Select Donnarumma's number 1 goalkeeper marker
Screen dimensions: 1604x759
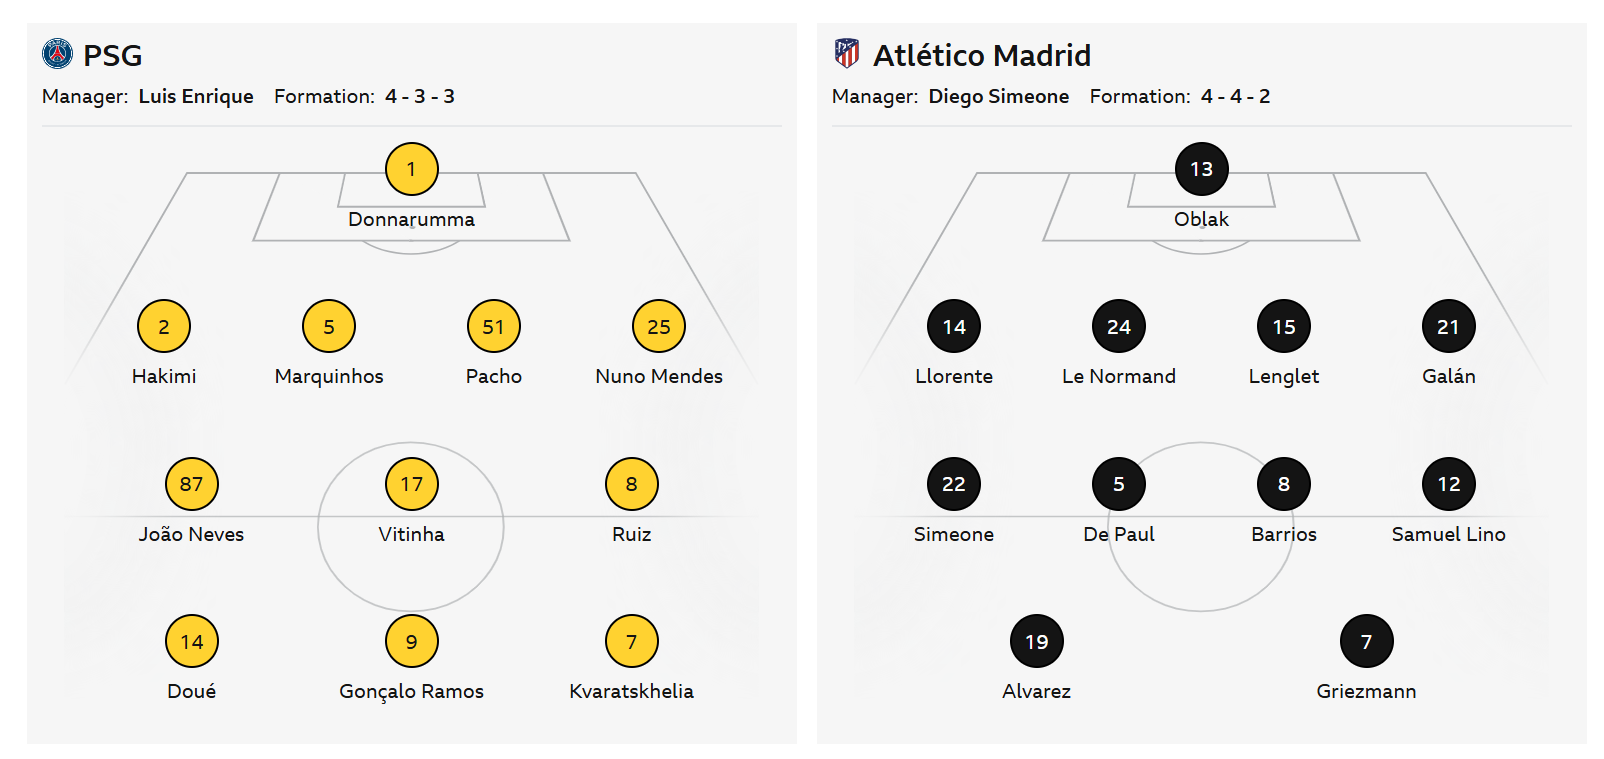pyautogui.click(x=411, y=169)
